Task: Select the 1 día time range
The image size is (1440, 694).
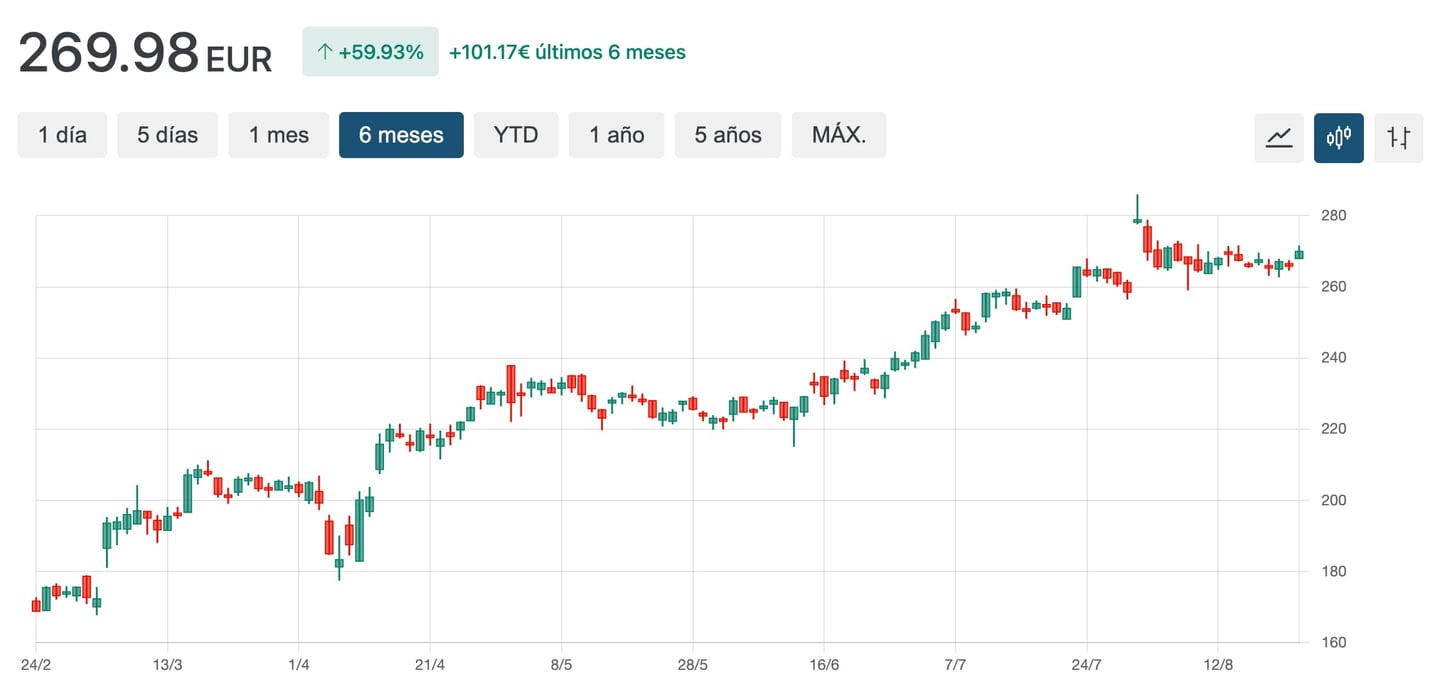Action: click(x=62, y=135)
